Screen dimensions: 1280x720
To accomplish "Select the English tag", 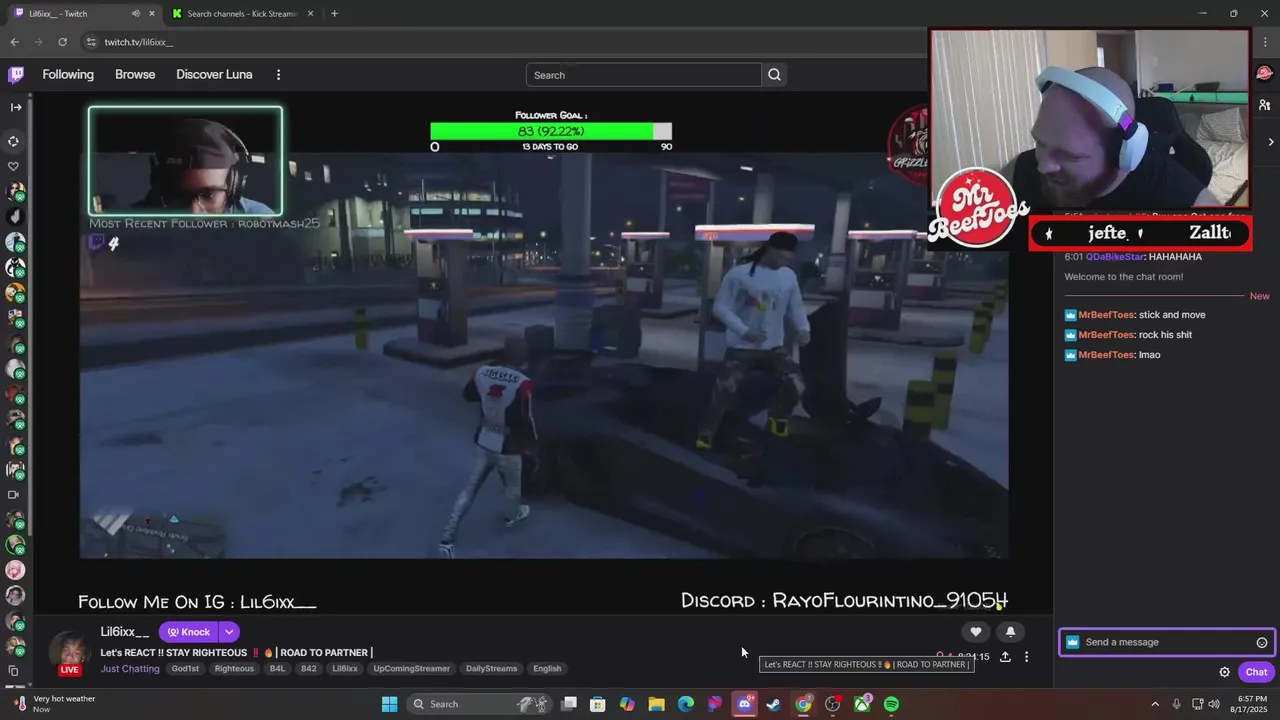I will point(547,669).
